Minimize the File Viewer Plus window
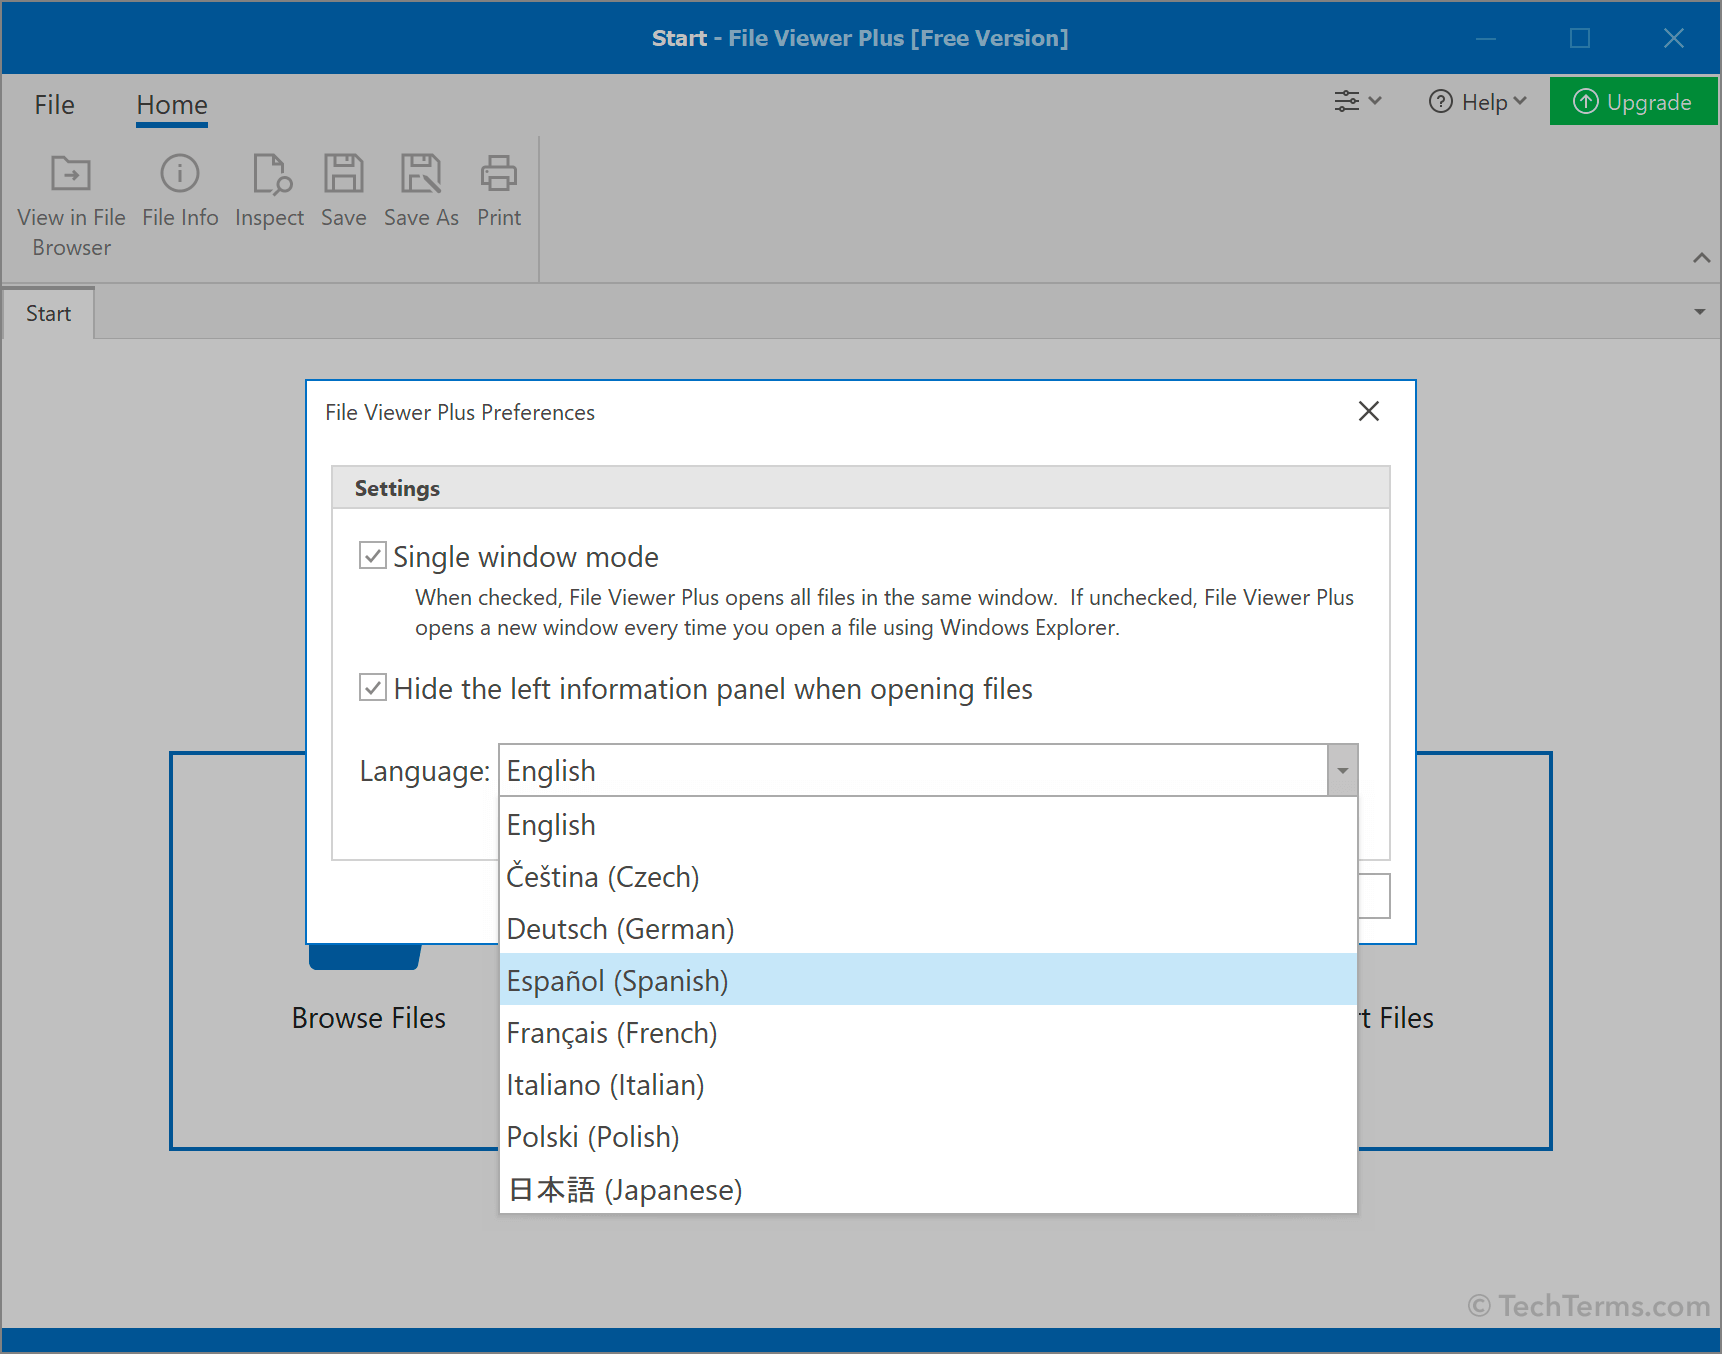The width and height of the screenshot is (1722, 1354). [1486, 38]
